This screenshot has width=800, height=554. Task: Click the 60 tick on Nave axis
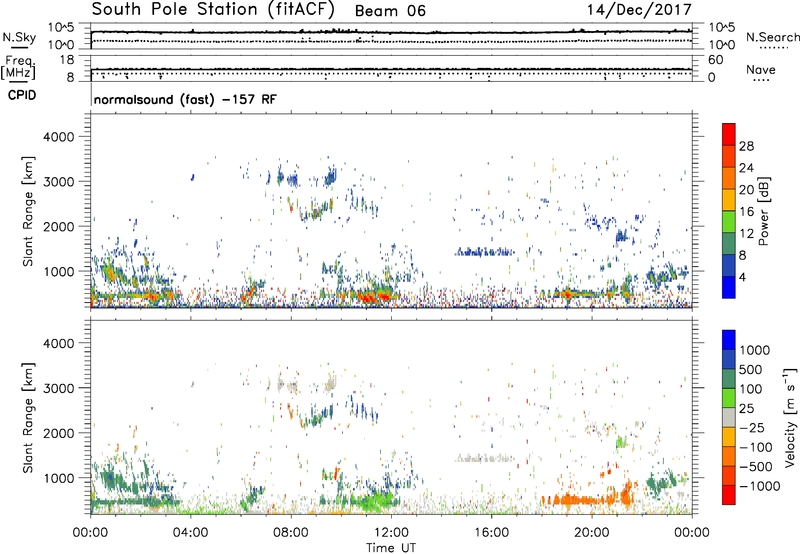[x=715, y=60]
